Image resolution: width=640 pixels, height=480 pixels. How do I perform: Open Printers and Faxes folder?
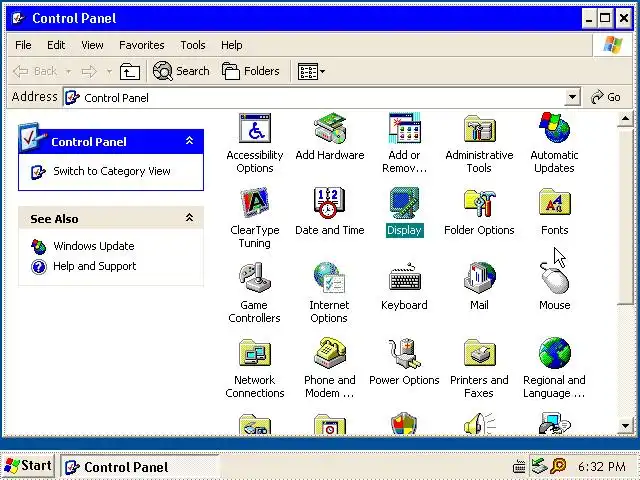click(x=479, y=368)
